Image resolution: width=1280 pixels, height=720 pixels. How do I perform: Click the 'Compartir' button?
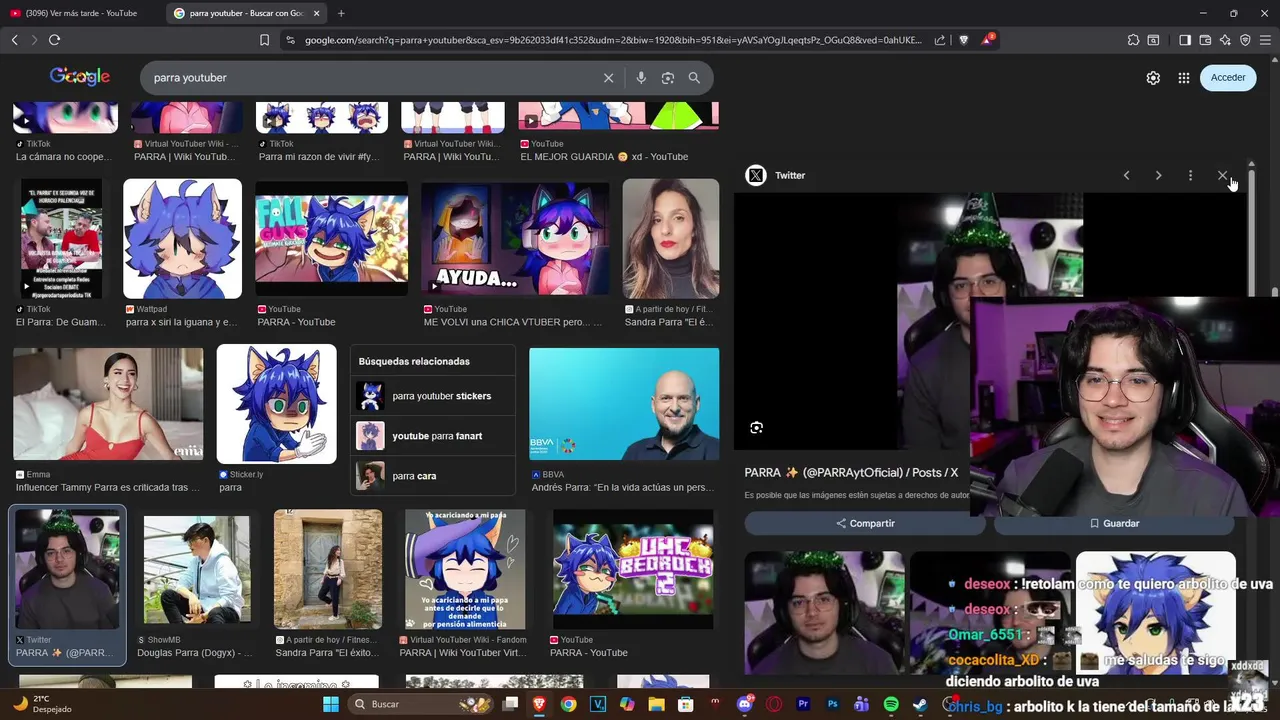click(865, 523)
